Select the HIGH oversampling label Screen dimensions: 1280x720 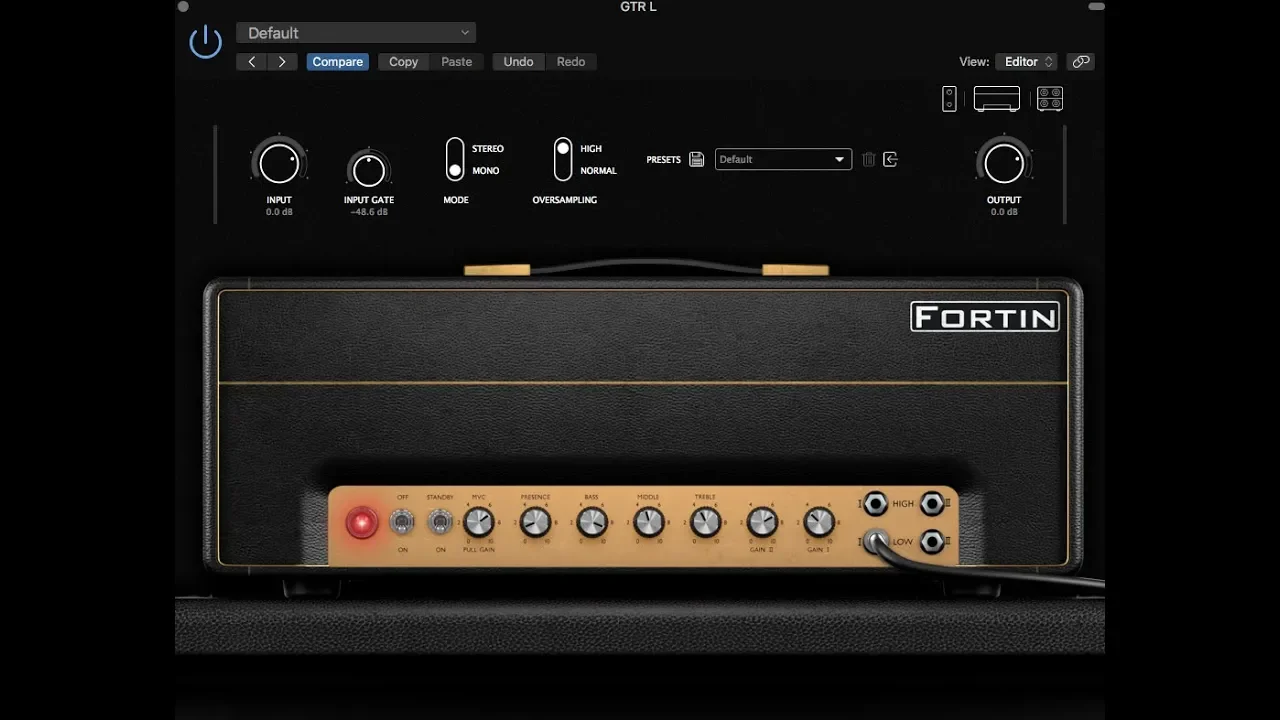click(x=591, y=149)
